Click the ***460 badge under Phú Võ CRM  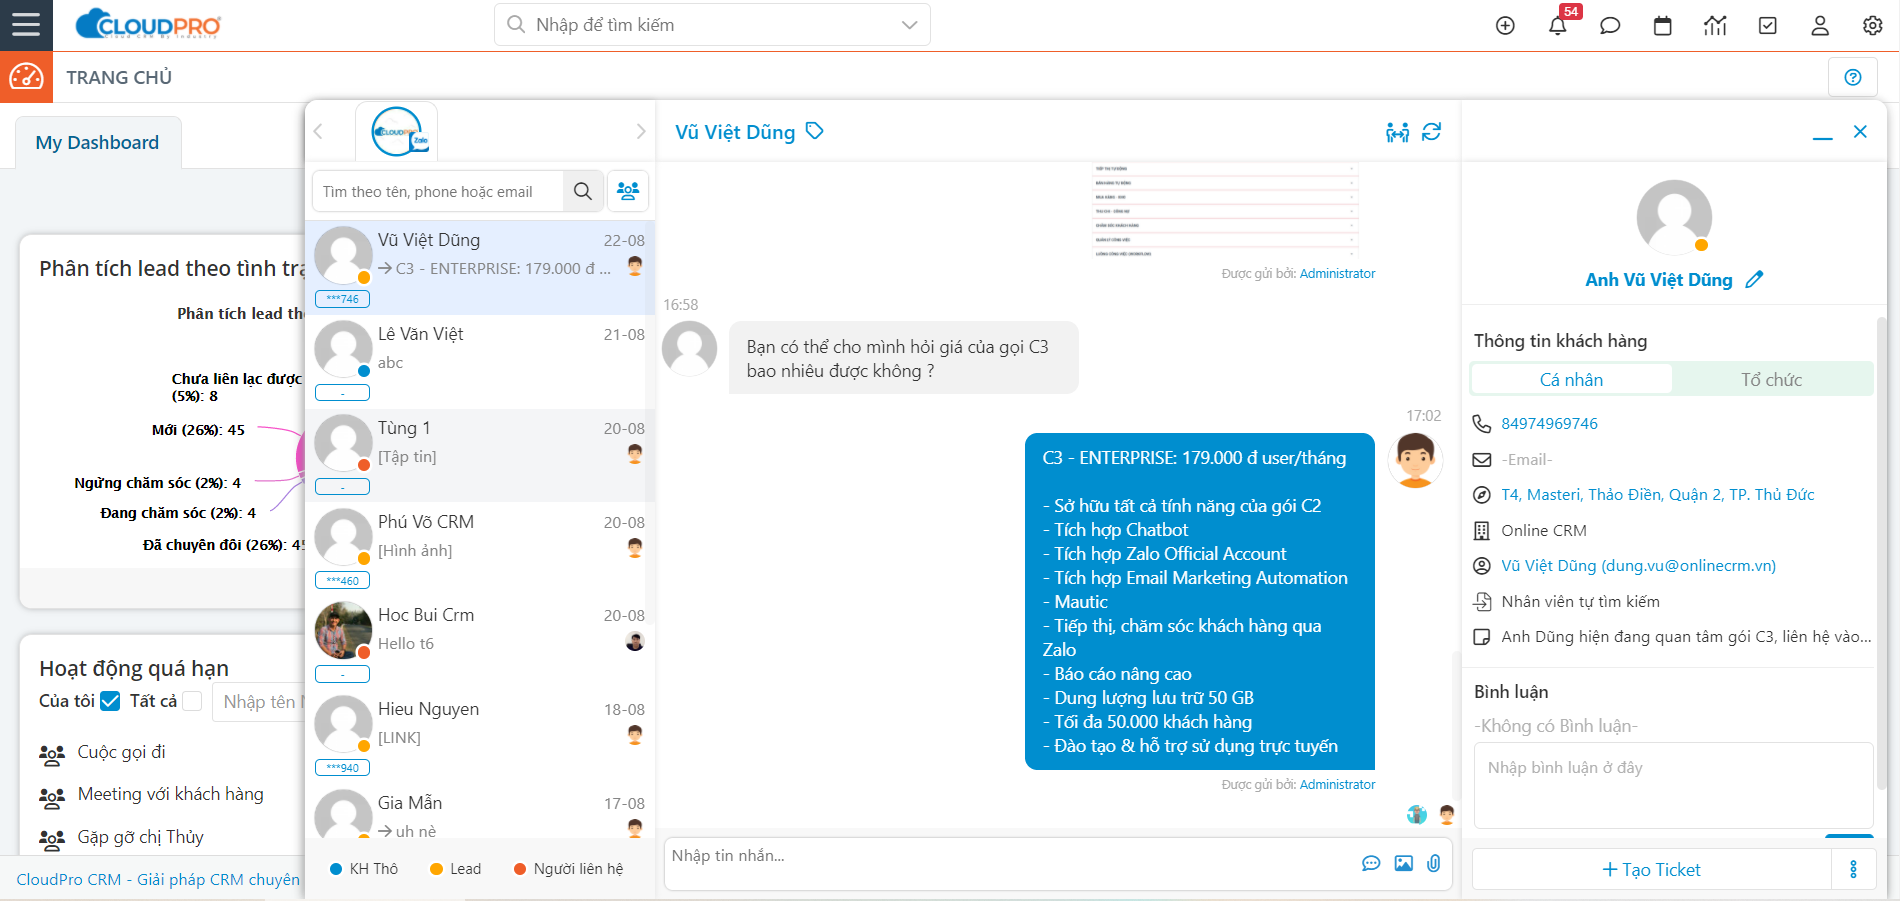point(342,581)
